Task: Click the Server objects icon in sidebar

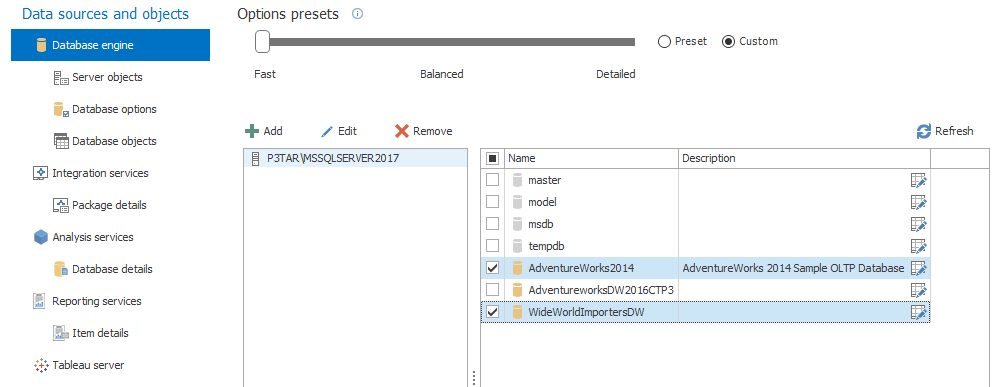Action: tap(61, 77)
